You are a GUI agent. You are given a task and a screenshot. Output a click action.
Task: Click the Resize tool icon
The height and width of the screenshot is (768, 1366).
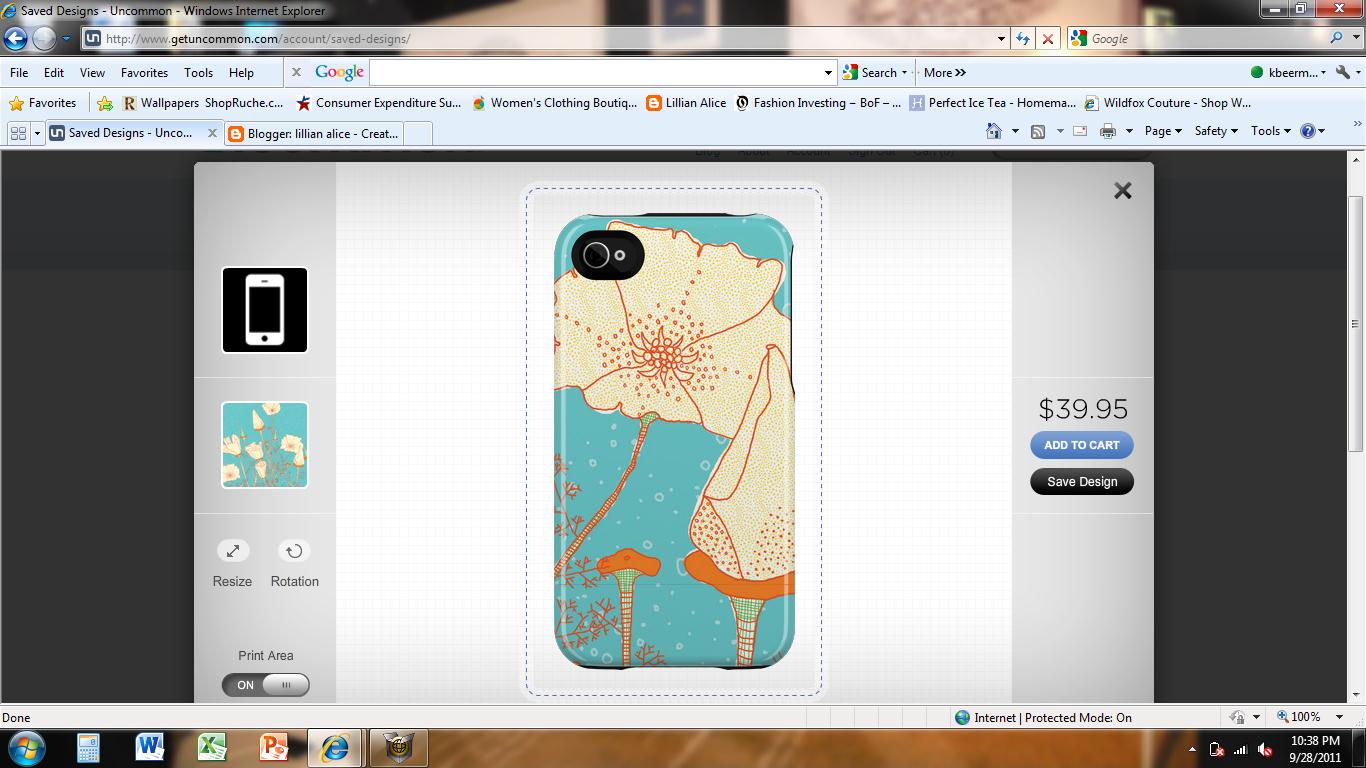coord(233,551)
